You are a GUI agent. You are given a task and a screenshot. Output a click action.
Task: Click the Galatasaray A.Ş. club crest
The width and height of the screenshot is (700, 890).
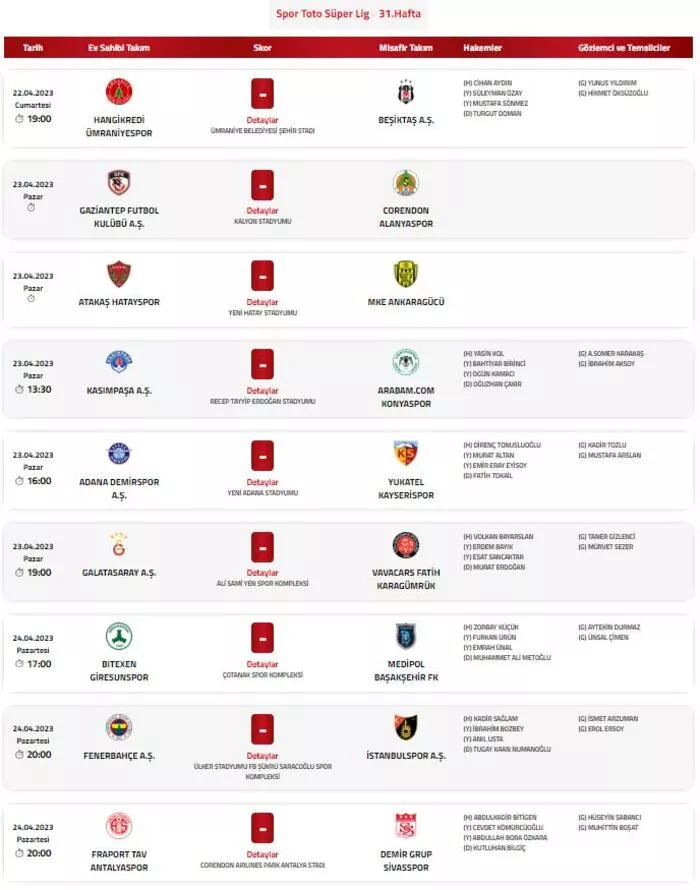(119, 545)
